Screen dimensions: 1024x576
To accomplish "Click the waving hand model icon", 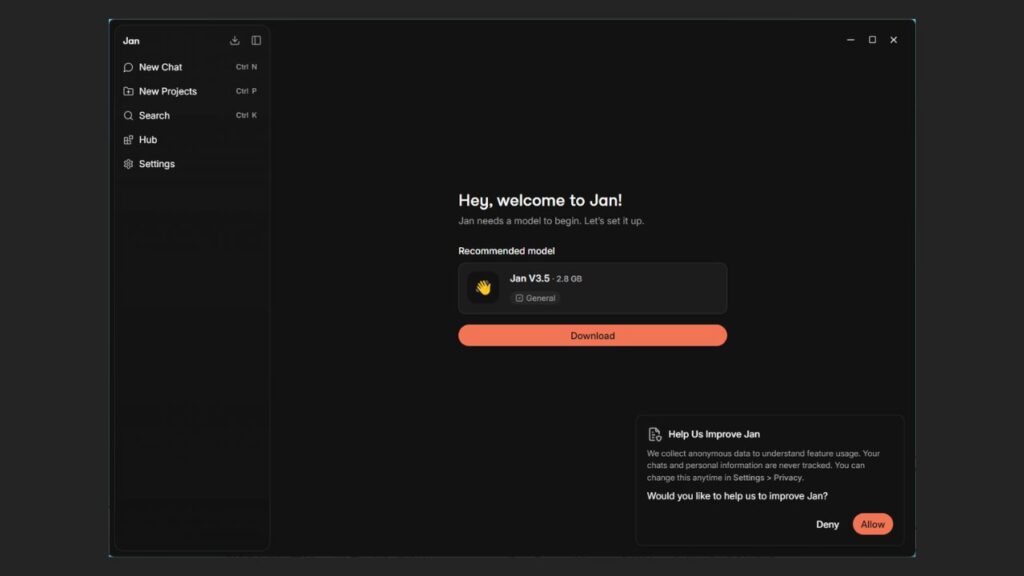I will 483,287.
